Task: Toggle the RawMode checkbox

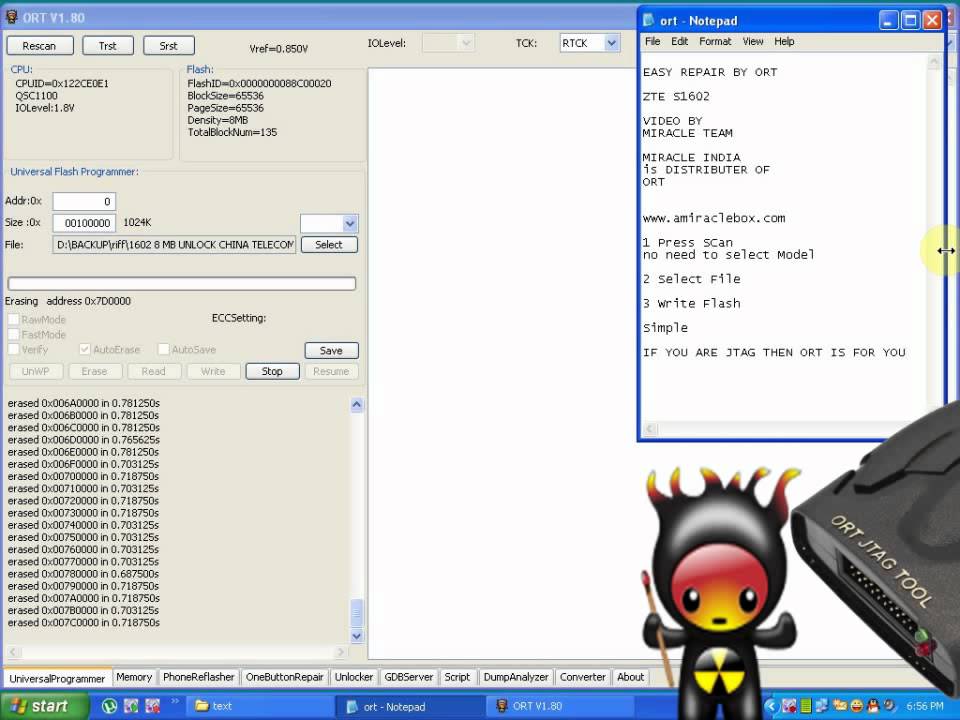Action: [x=13, y=319]
